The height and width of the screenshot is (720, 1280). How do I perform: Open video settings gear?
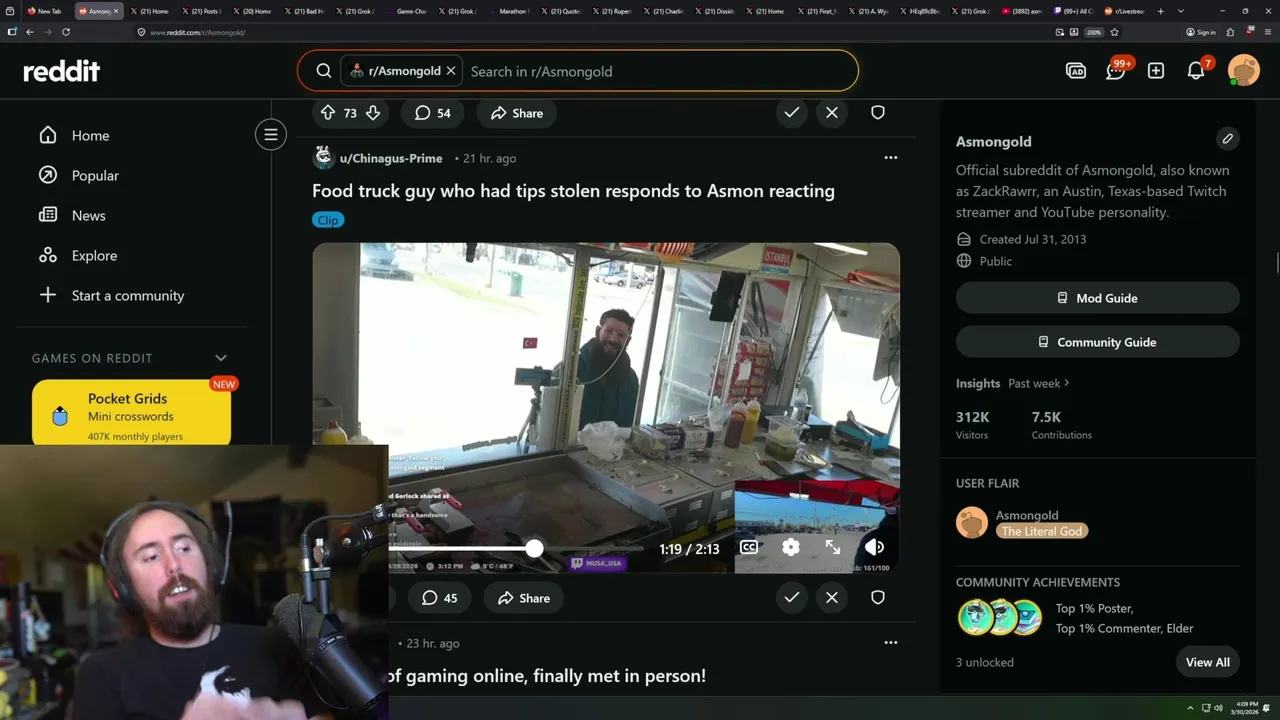pyautogui.click(x=791, y=547)
